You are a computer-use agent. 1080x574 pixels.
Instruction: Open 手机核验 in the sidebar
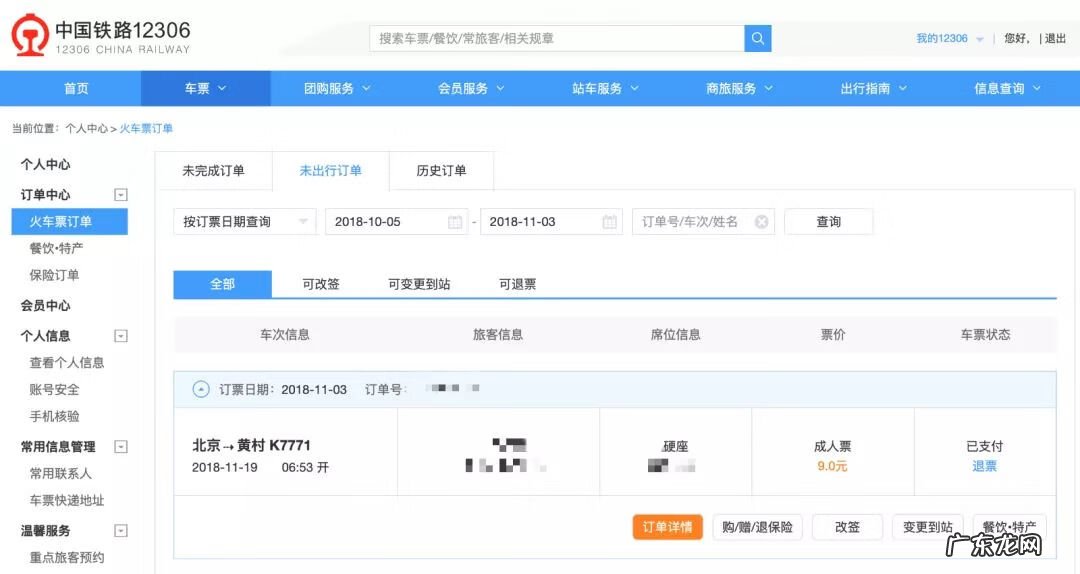54,416
